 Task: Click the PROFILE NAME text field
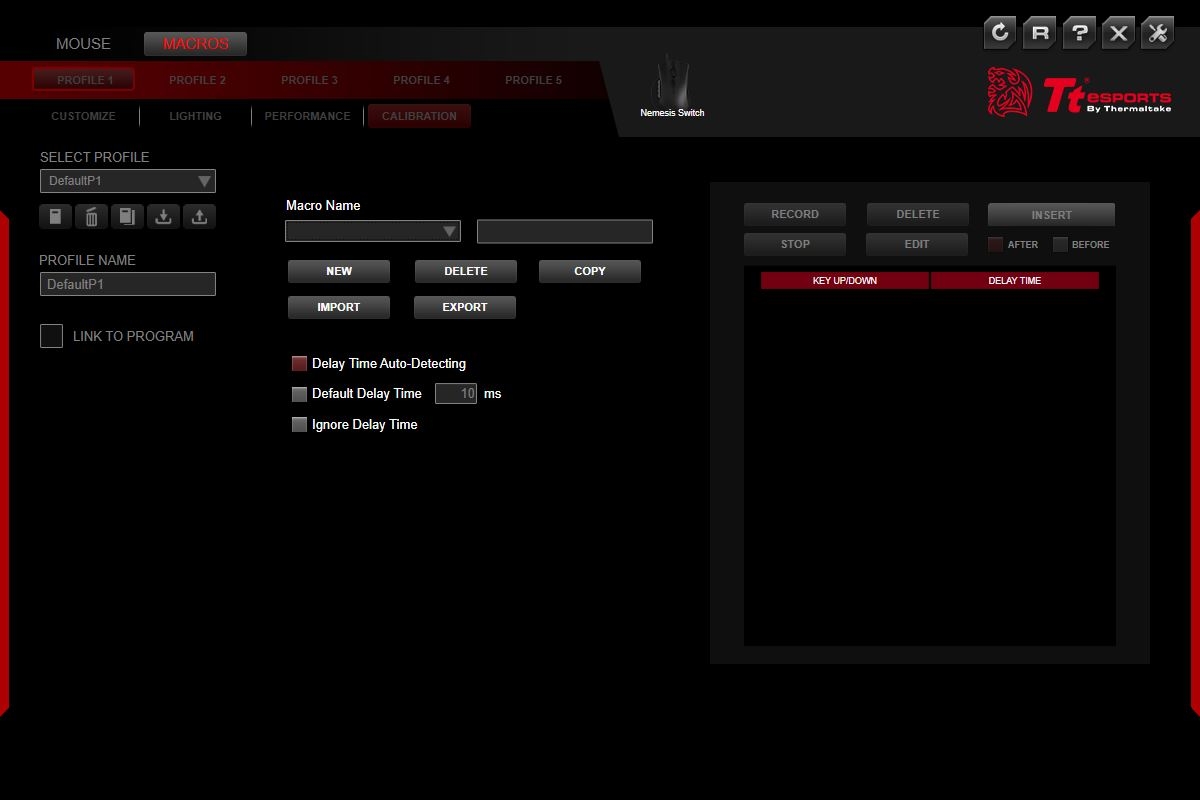[128, 284]
